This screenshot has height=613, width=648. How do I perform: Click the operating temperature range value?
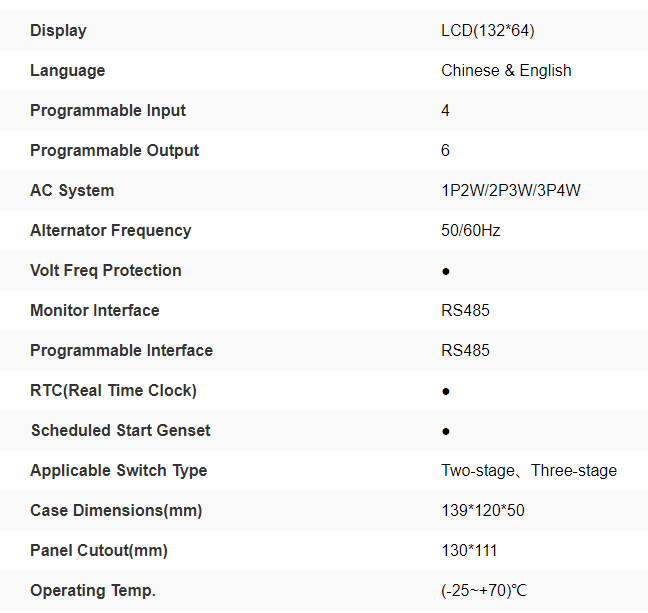click(484, 591)
